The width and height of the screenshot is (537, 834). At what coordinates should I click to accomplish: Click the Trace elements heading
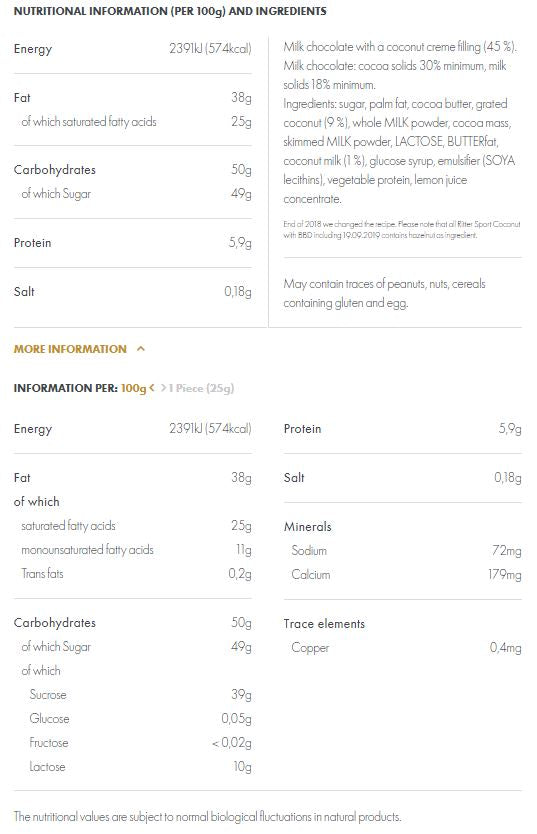pos(324,623)
